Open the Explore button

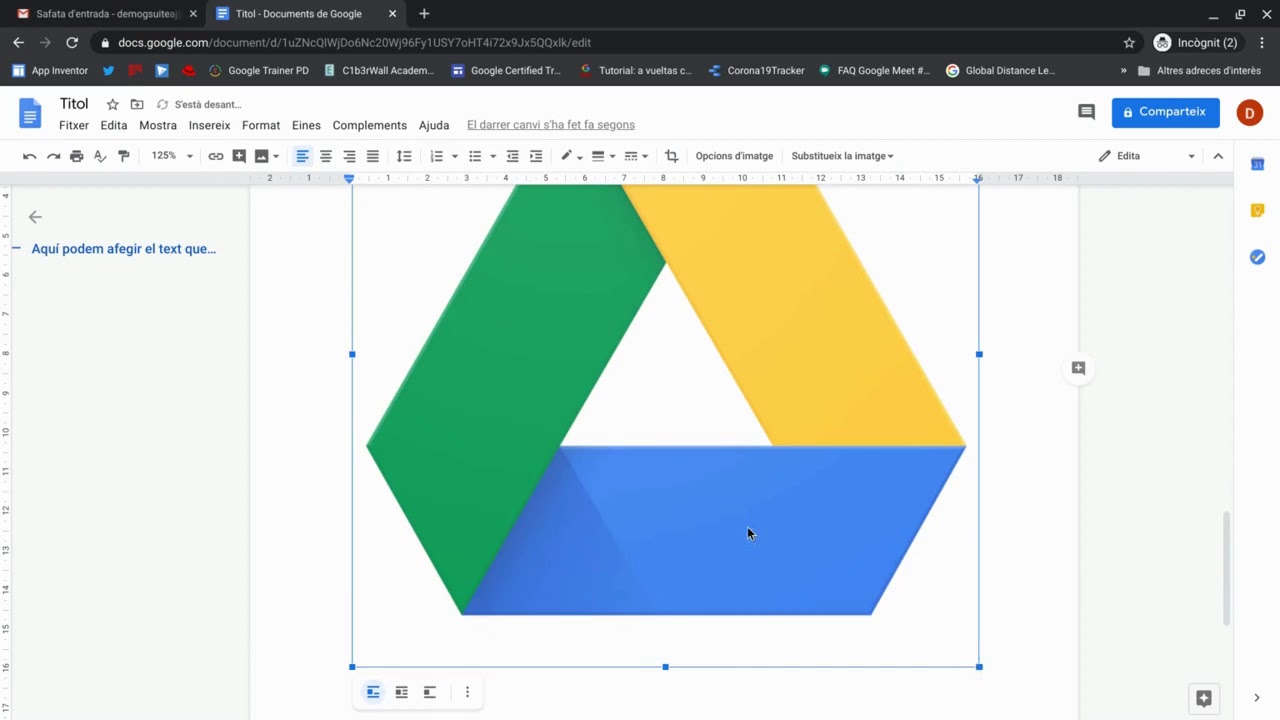[x=1204, y=698]
